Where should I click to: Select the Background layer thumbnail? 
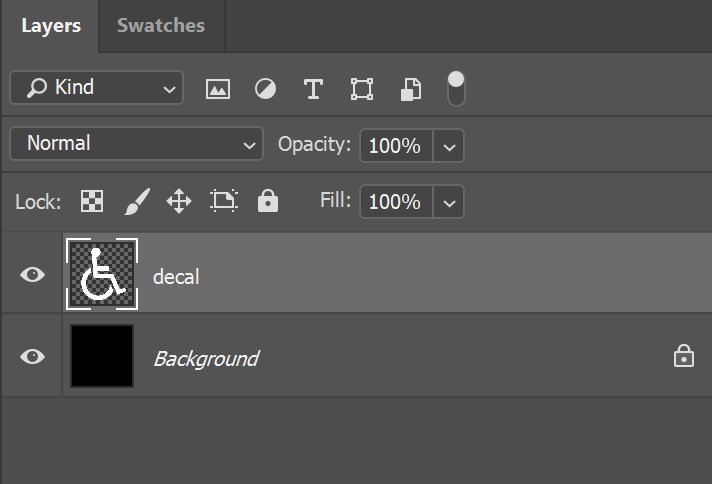point(102,356)
